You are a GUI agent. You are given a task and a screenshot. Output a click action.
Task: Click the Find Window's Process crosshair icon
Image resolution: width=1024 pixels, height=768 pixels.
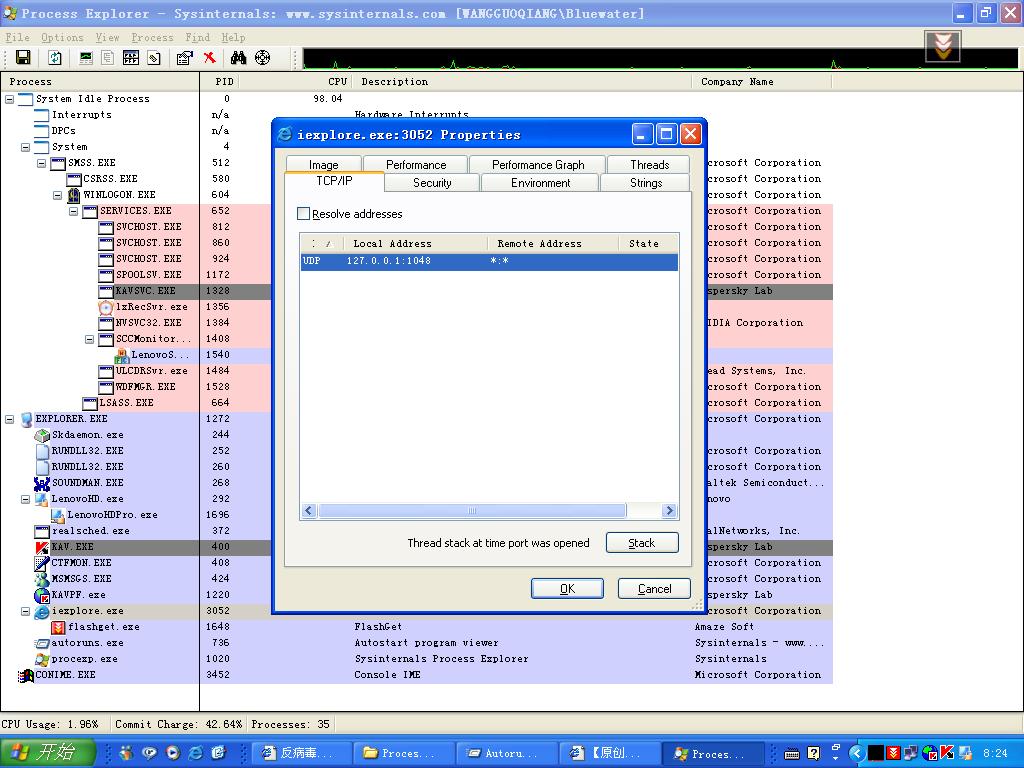[263, 58]
